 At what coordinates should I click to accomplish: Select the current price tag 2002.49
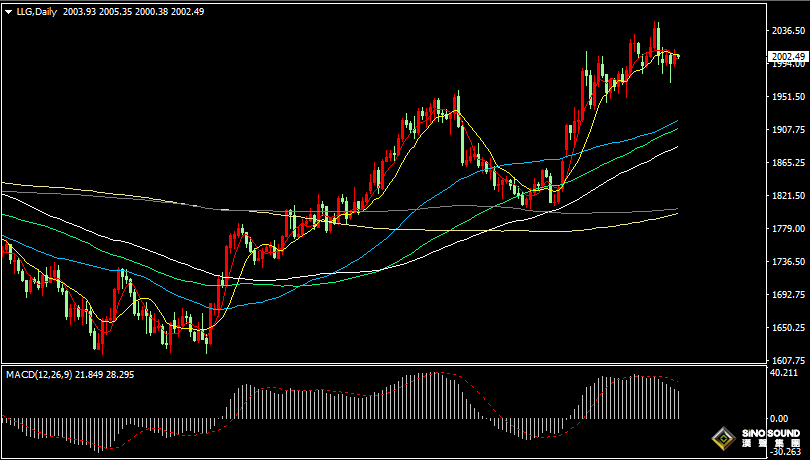click(788, 57)
